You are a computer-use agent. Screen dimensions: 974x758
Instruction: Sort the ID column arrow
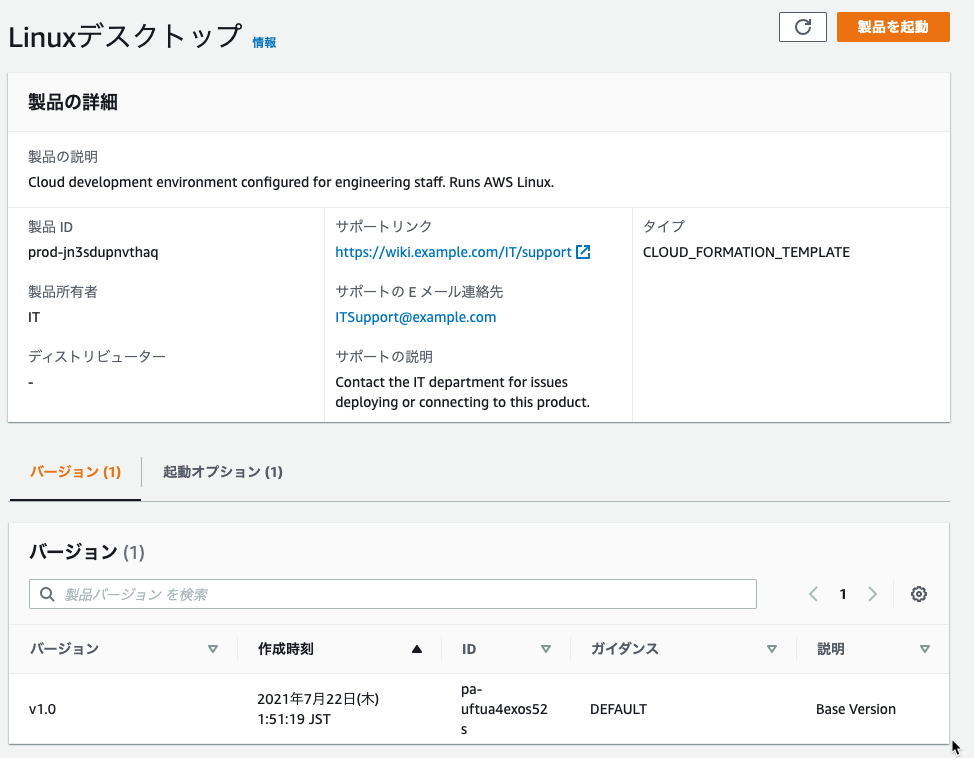pos(545,649)
